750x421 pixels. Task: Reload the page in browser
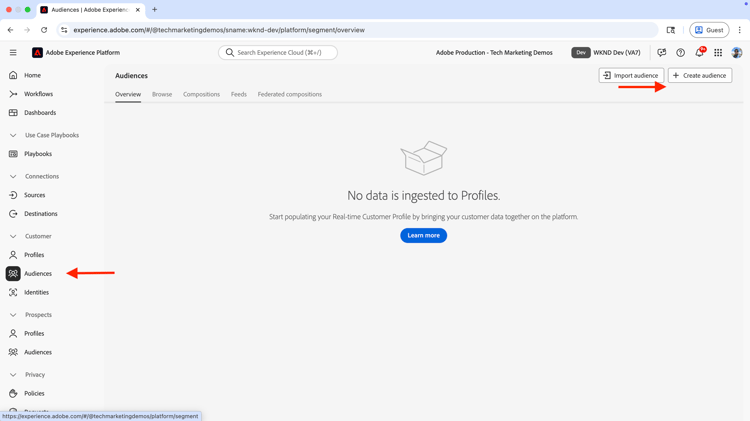coord(44,30)
